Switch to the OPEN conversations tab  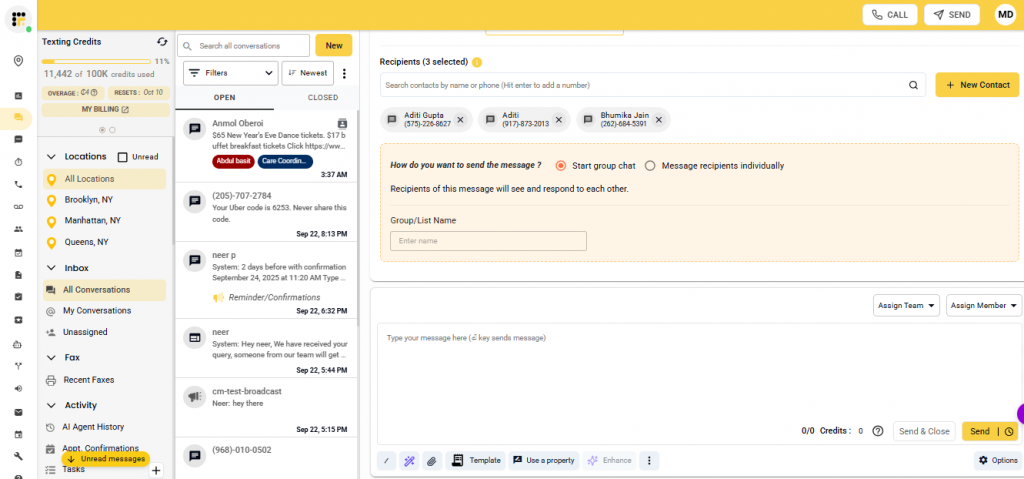pos(225,98)
